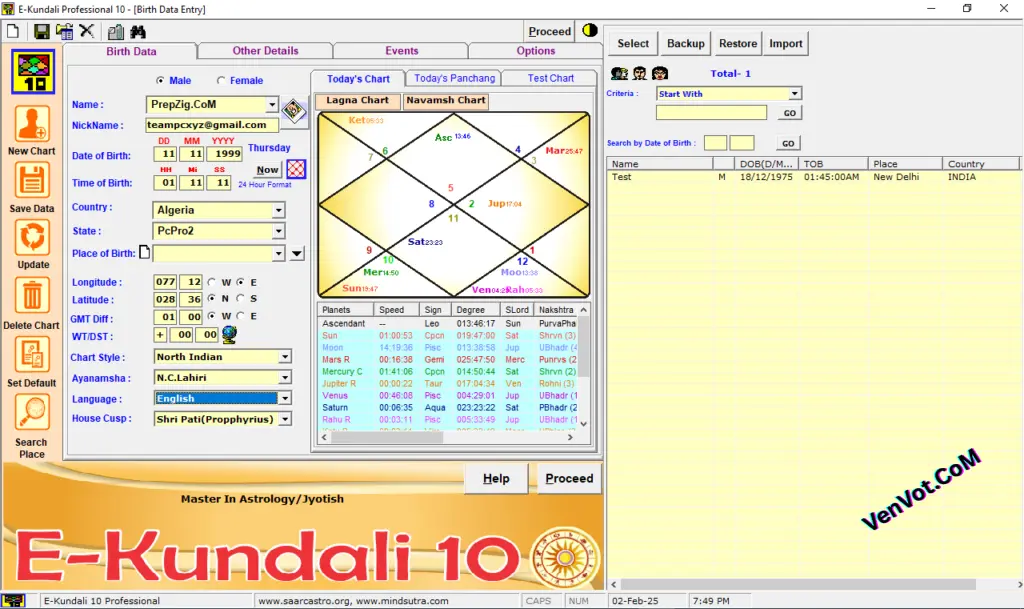Select Longitude E radio button
The height and width of the screenshot is (609, 1024).
pos(241,282)
